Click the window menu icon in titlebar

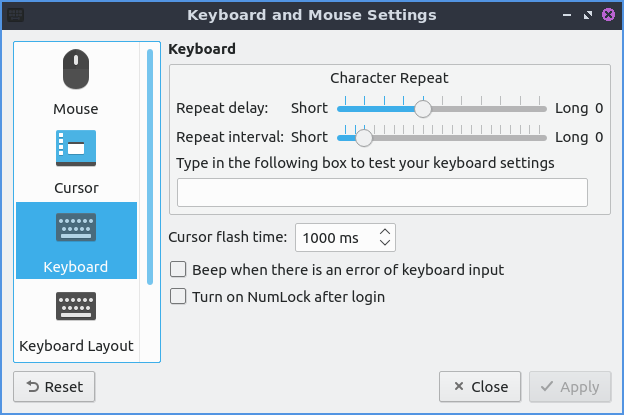16,15
